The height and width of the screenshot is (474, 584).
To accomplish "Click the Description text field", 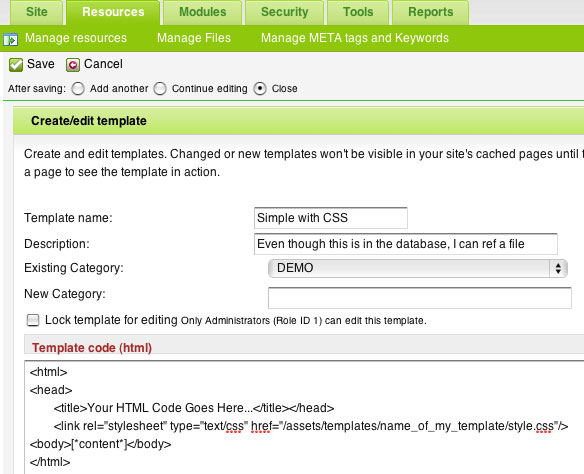I will 406,244.
